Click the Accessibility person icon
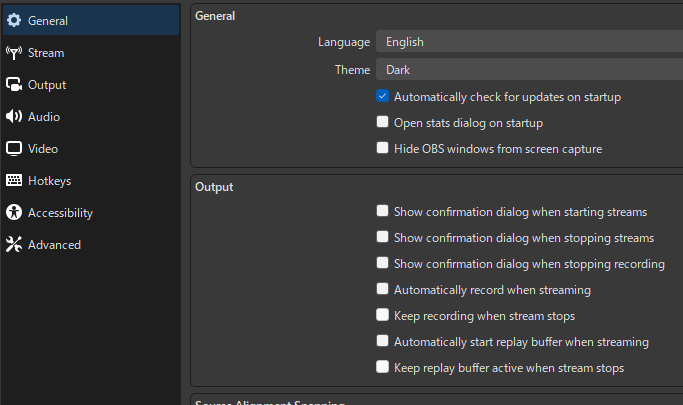 point(14,213)
